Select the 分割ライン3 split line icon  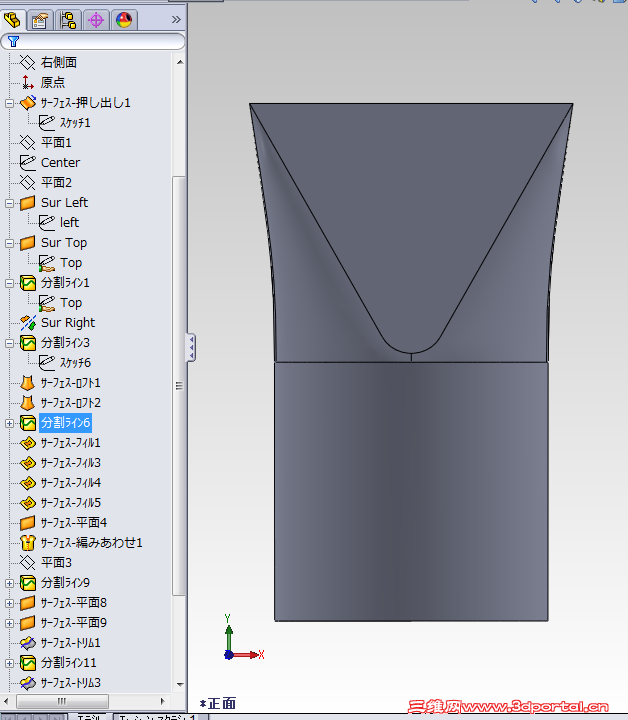tap(28, 343)
